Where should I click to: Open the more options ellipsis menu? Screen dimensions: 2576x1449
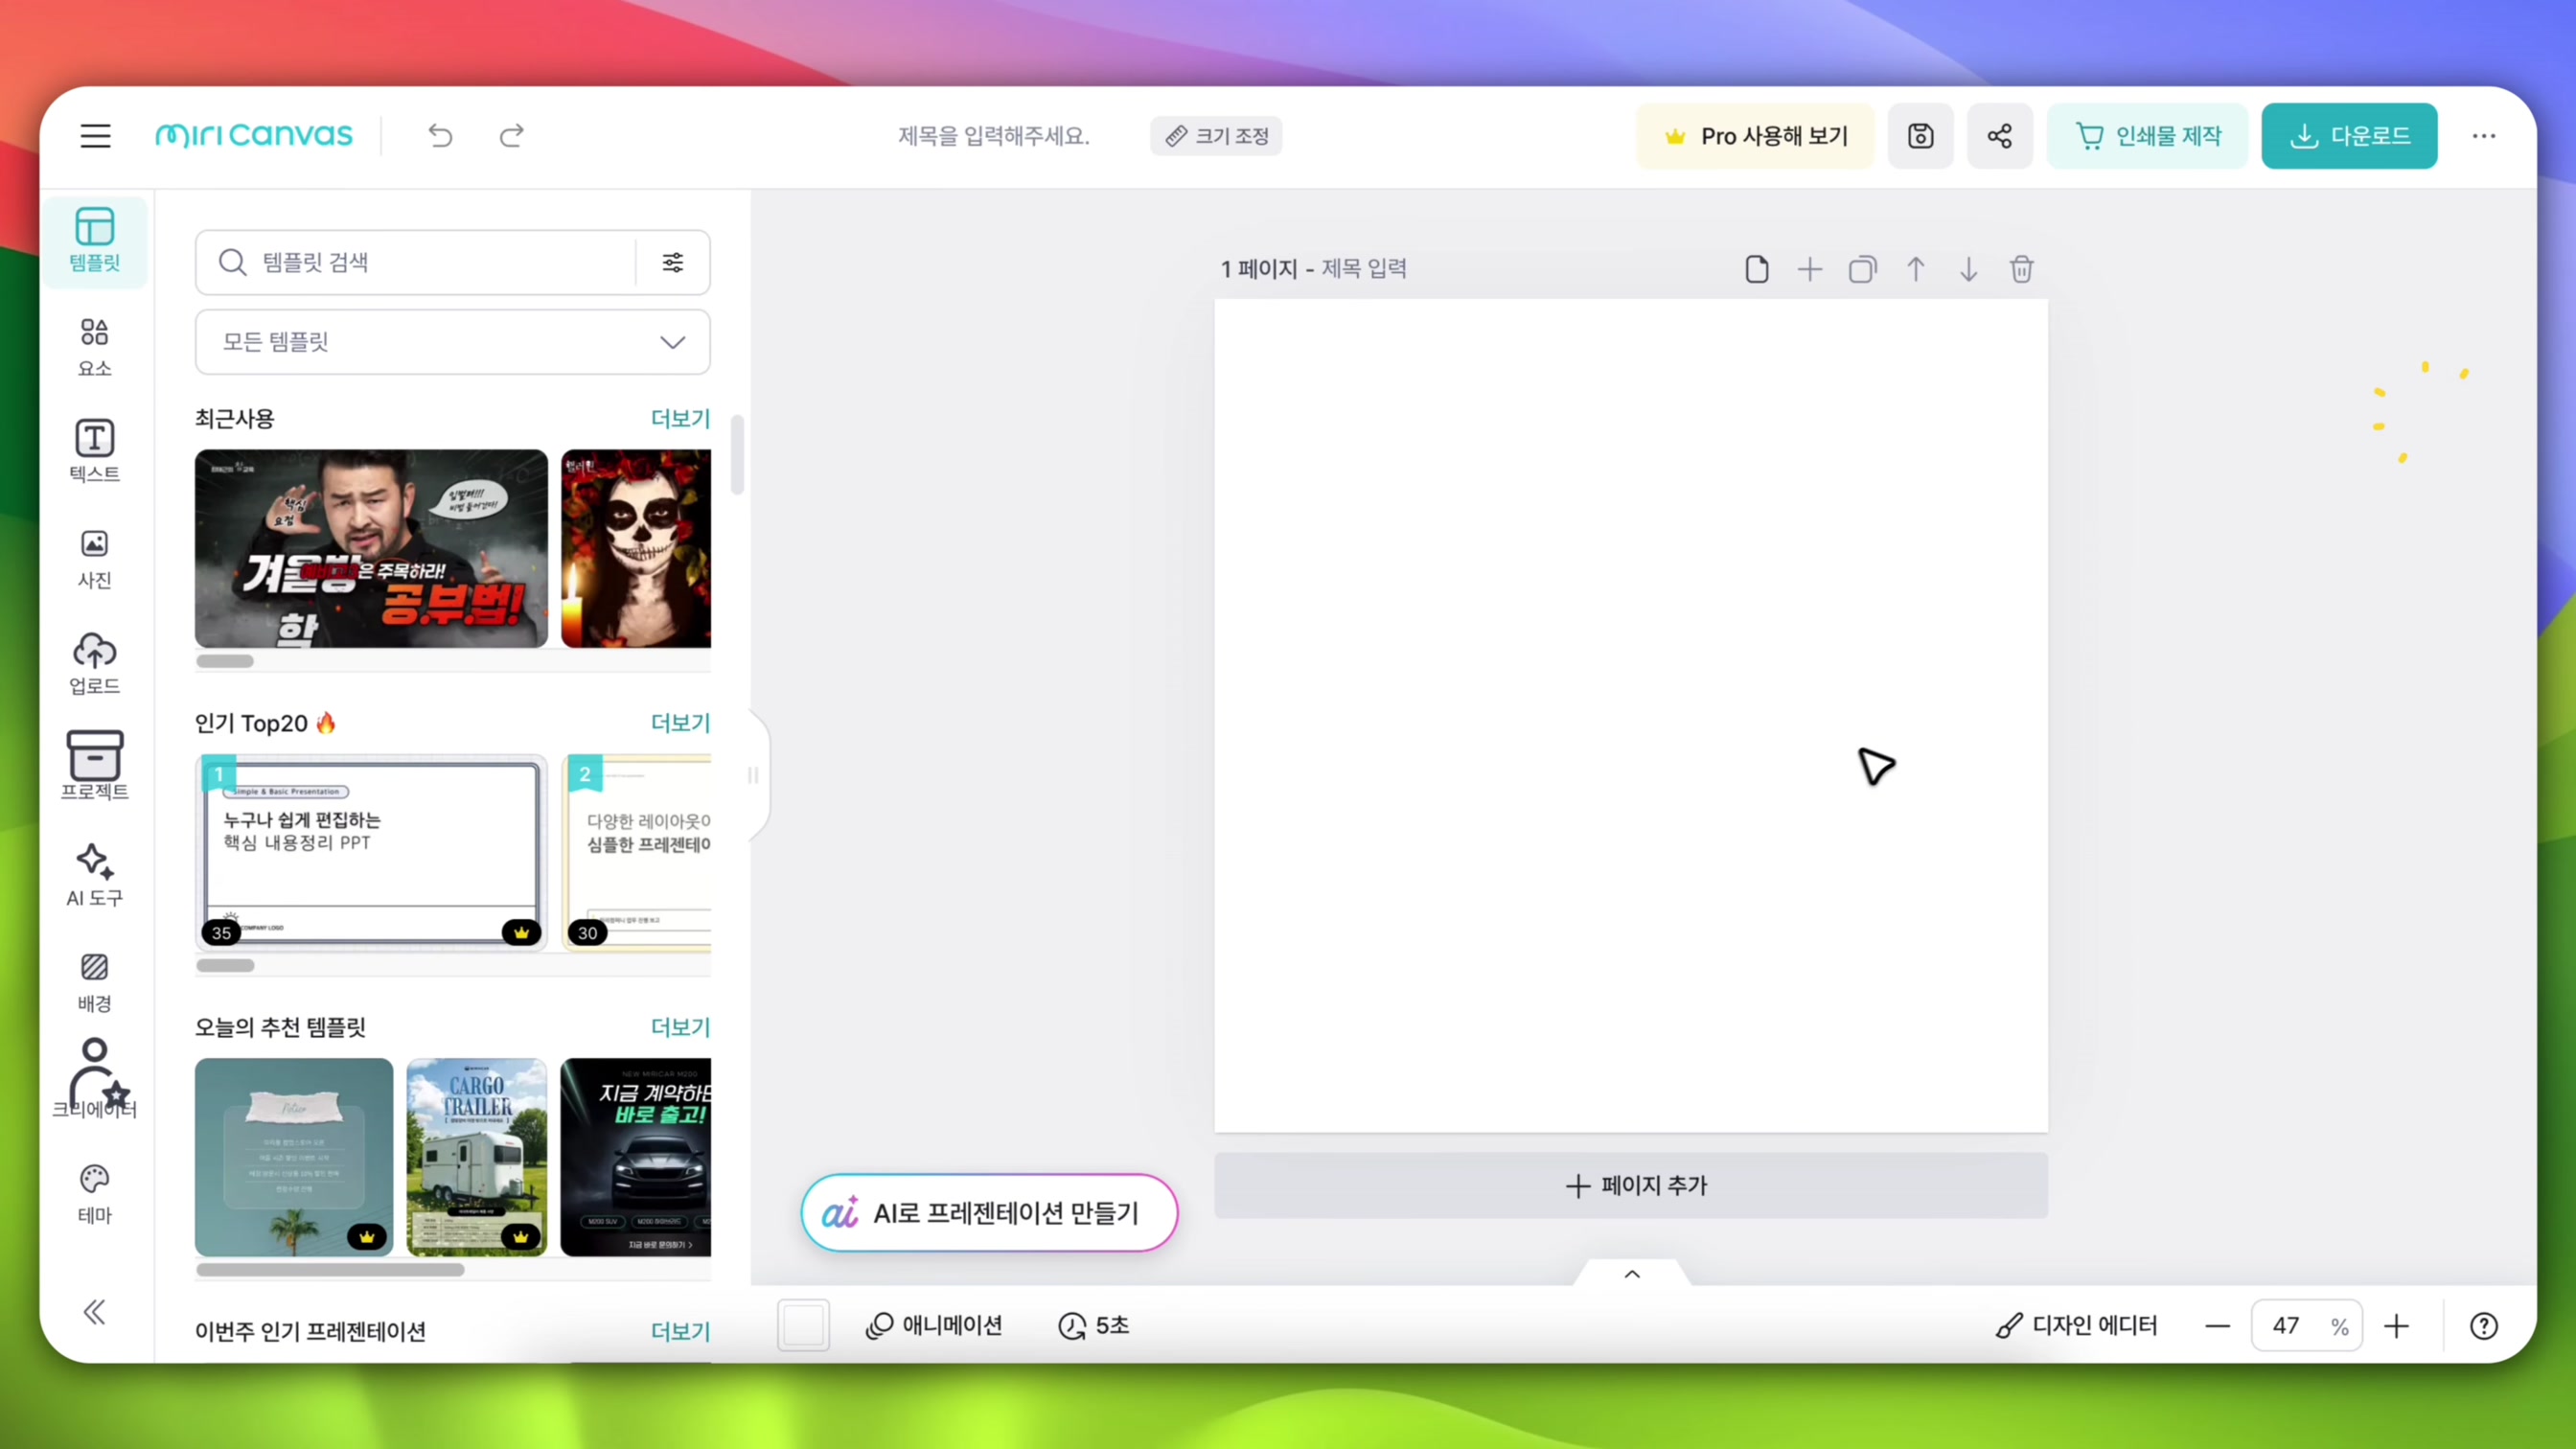[x=2484, y=136]
